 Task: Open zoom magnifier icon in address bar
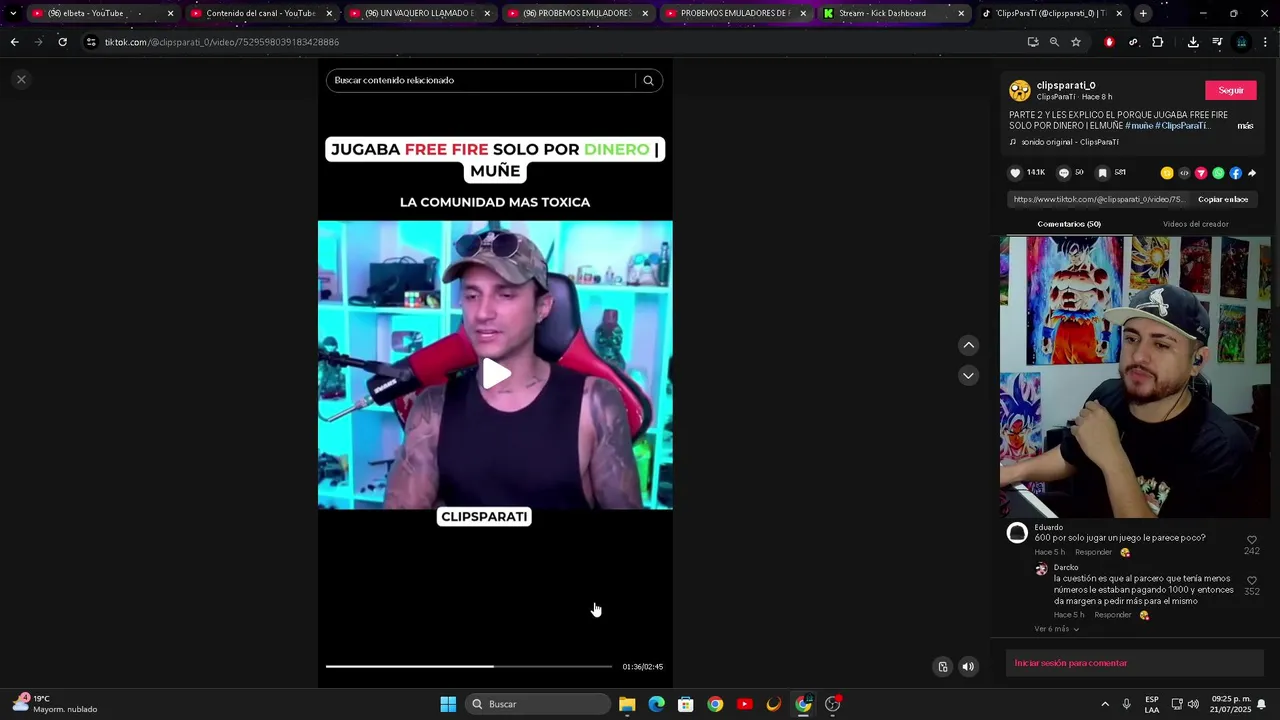[1054, 42]
